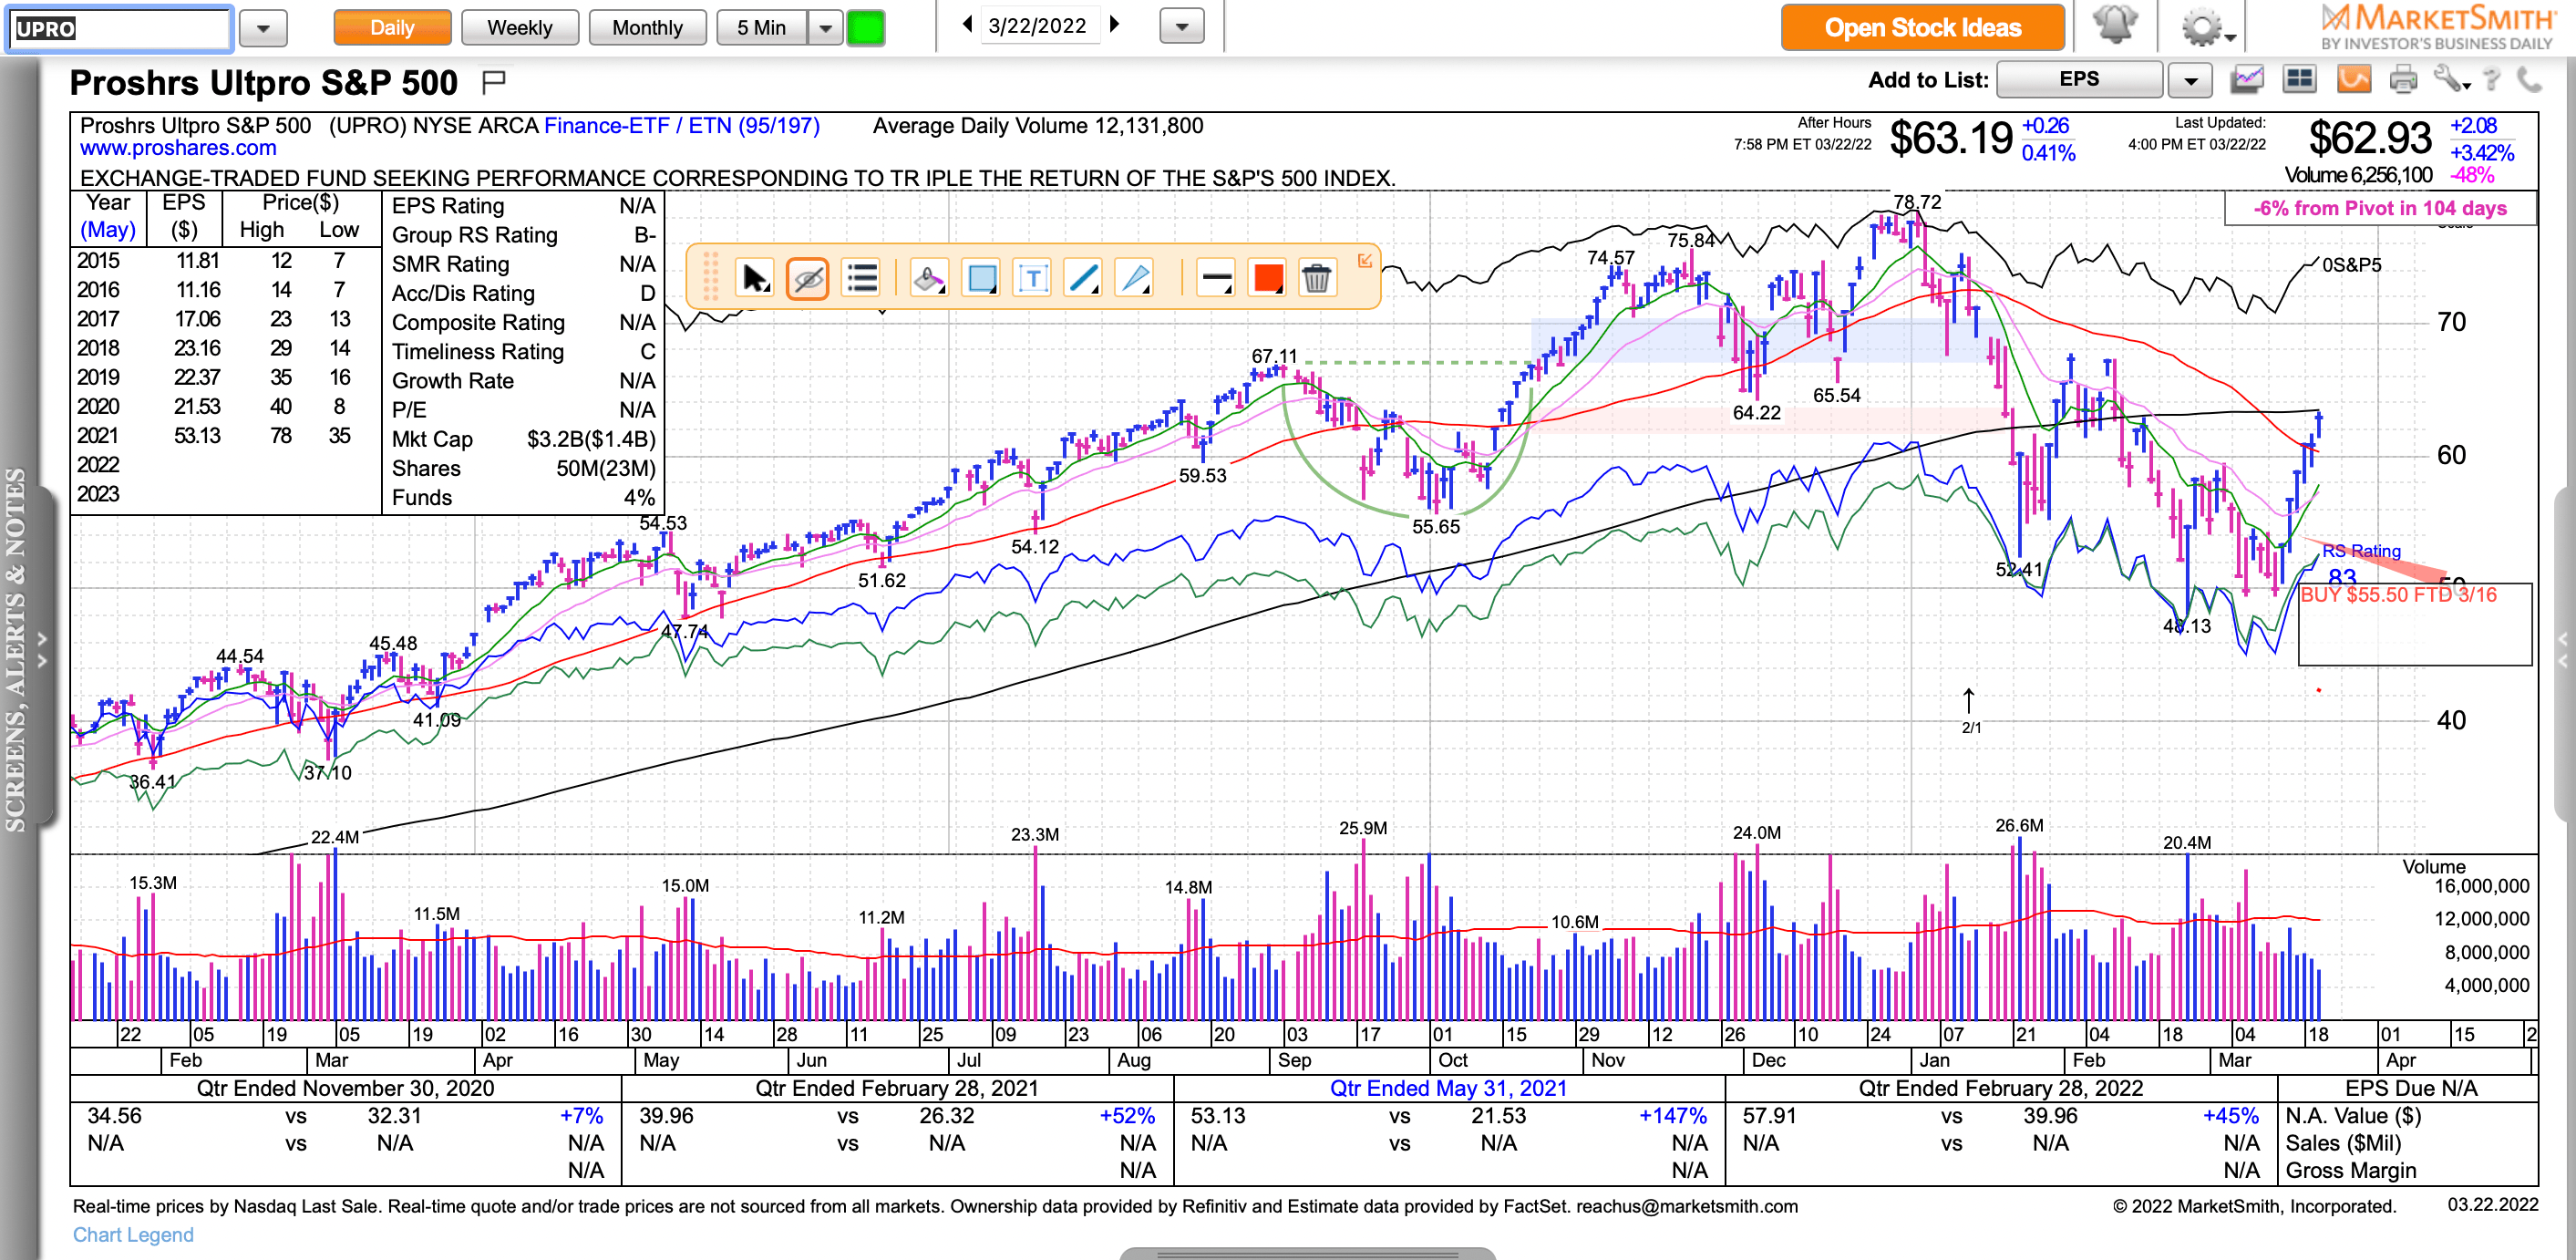This screenshot has height=1260, width=2576.
Task: Toggle hide markups eye icon
Action: (x=807, y=277)
